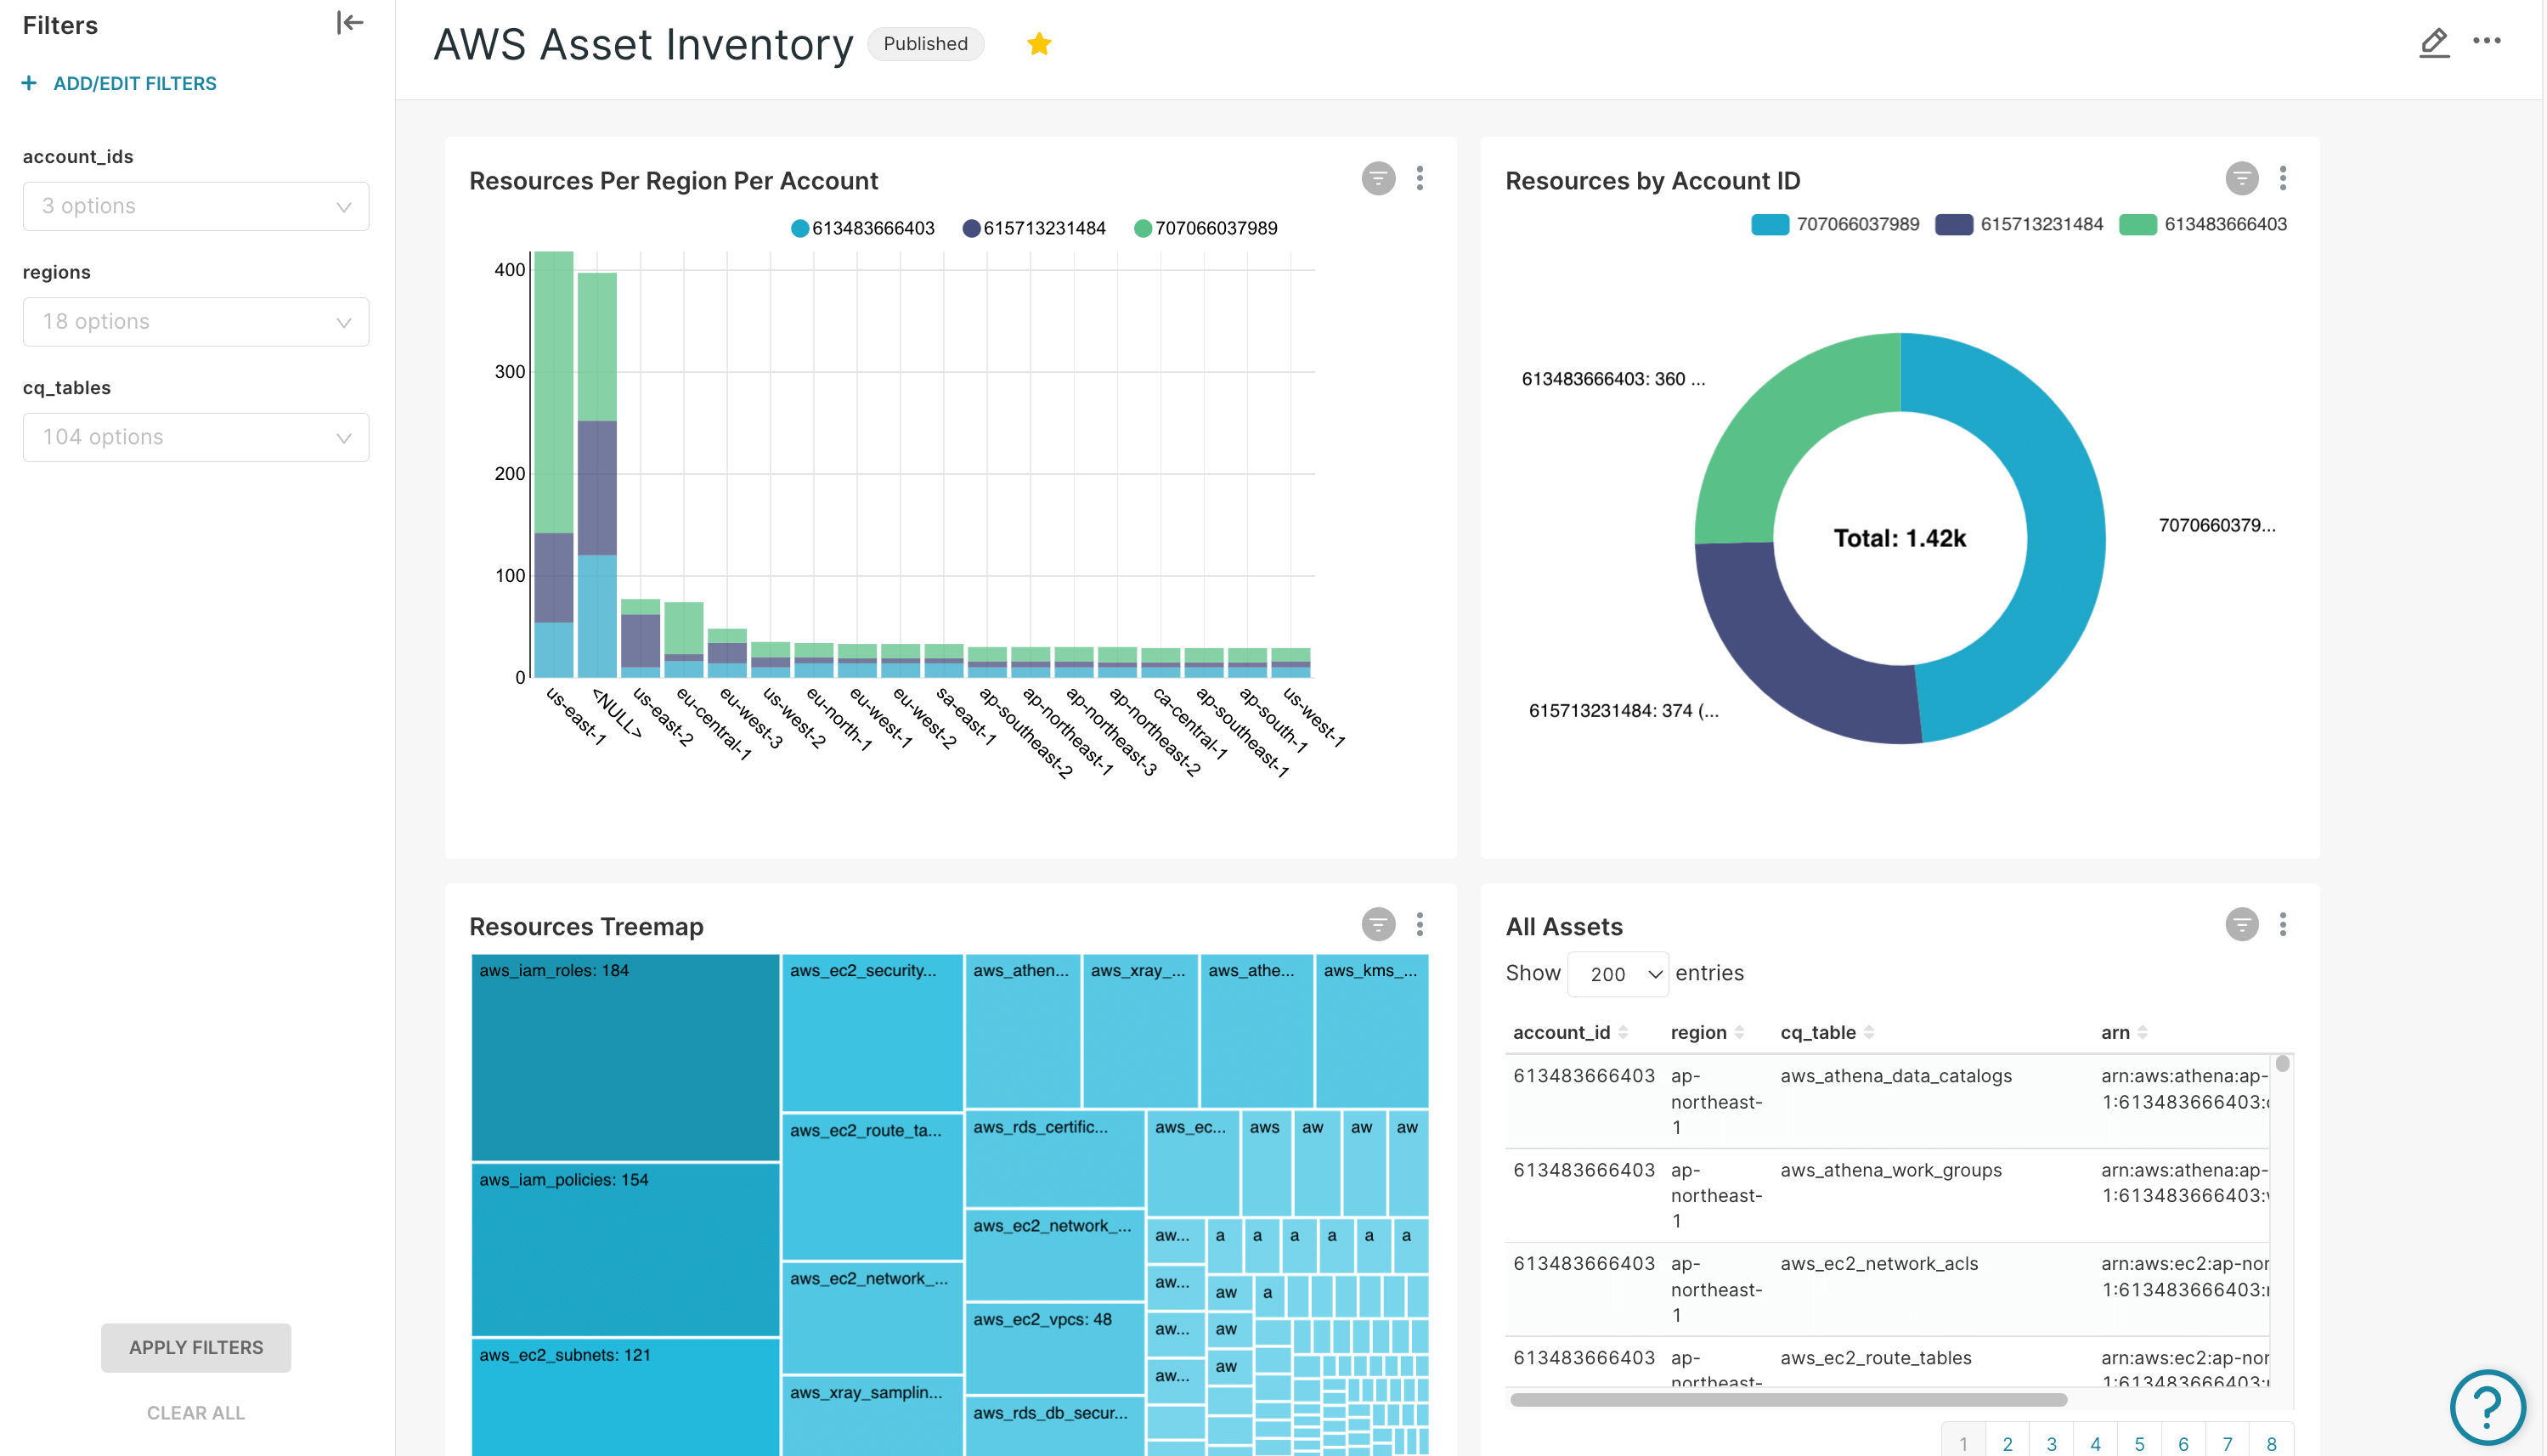Open kebab menu on All Assets table
Viewport: 2547px width, 1456px height.
tap(2282, 924)
